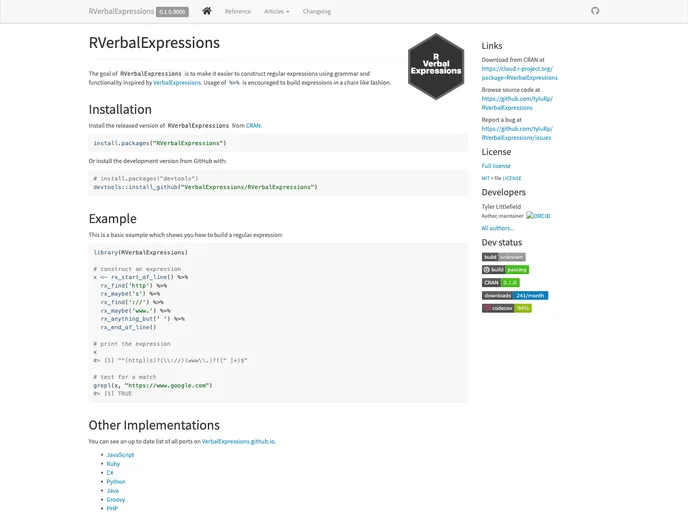This screenshot has height=512, width=688.
Task: Click the grepl code line
Action: pos(153,386)
